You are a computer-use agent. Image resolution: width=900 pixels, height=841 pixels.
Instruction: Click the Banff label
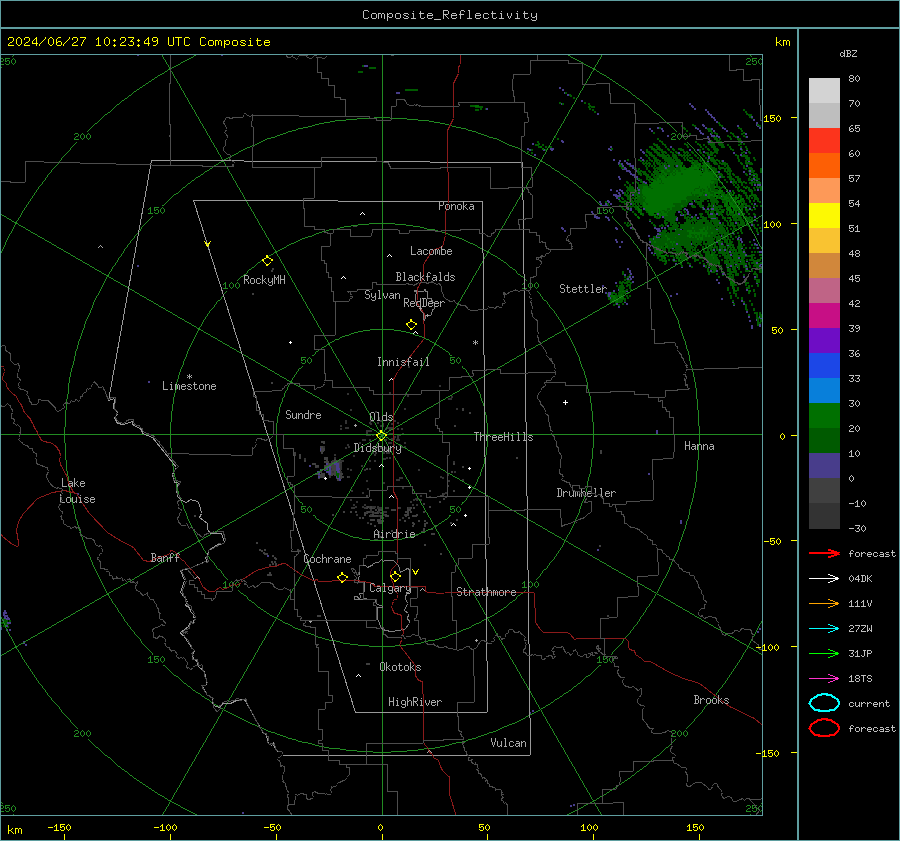(x=165, y=557)
